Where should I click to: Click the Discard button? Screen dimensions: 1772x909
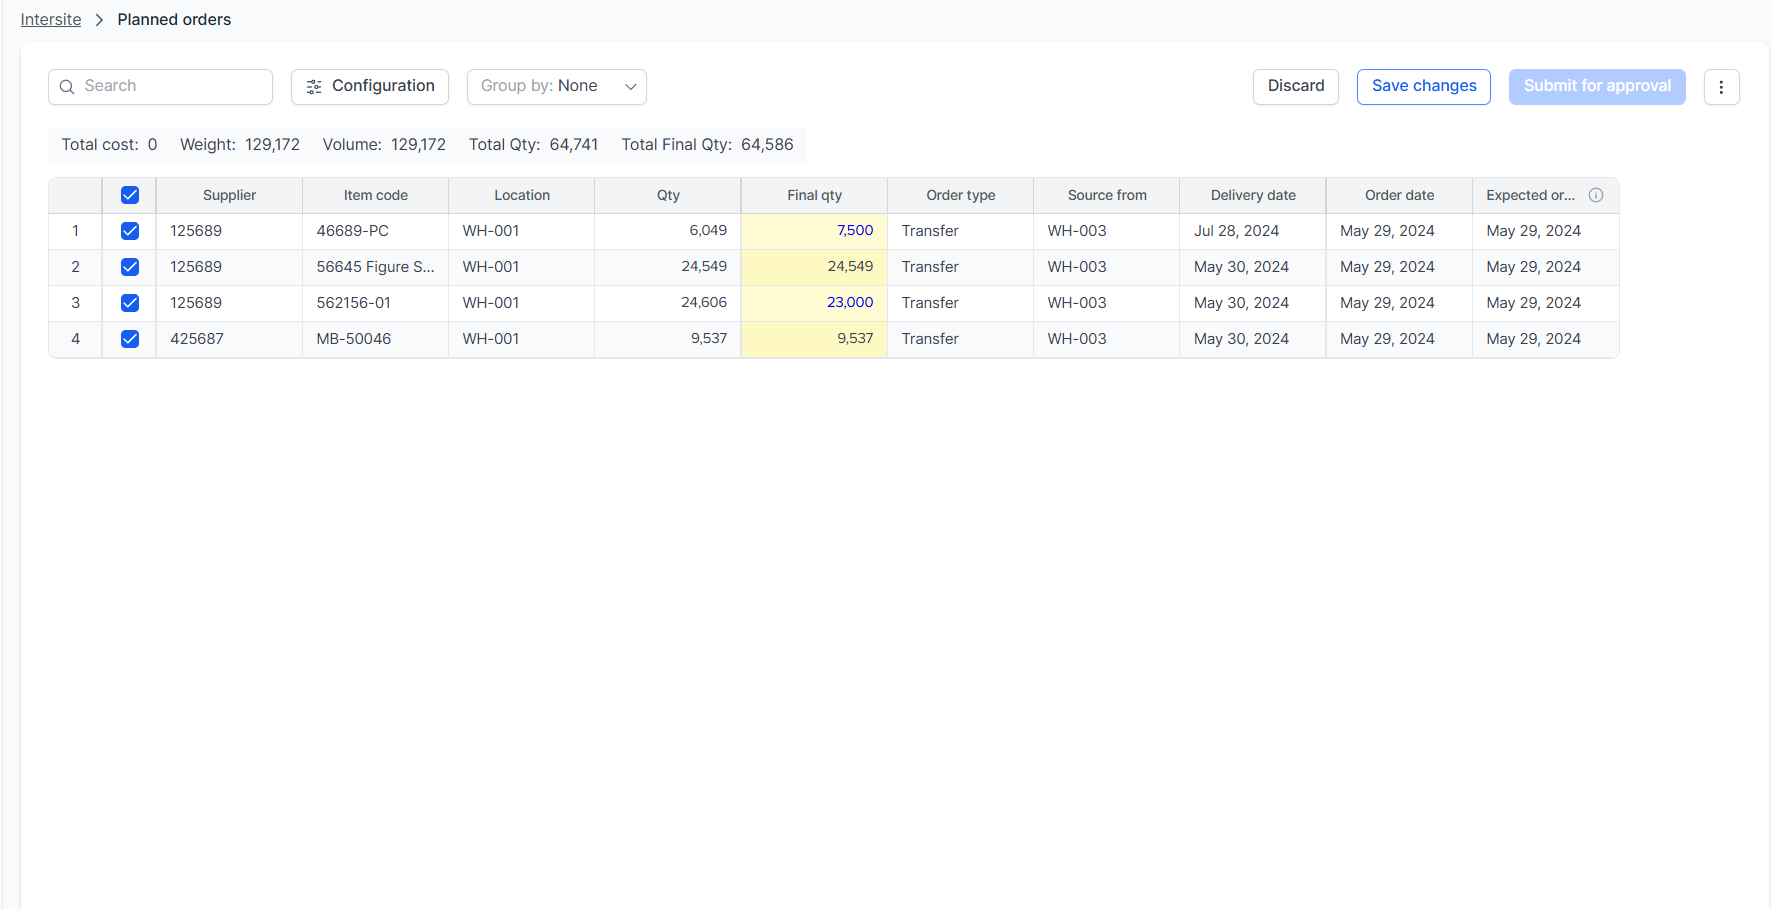coord(1296,87)
